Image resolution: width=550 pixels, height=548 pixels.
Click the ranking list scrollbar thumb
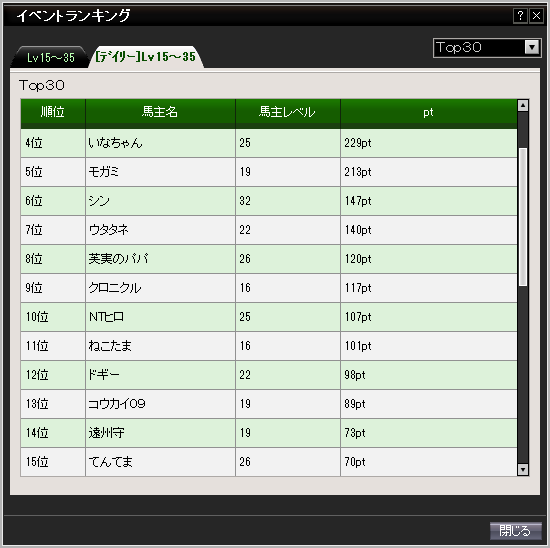523,217
